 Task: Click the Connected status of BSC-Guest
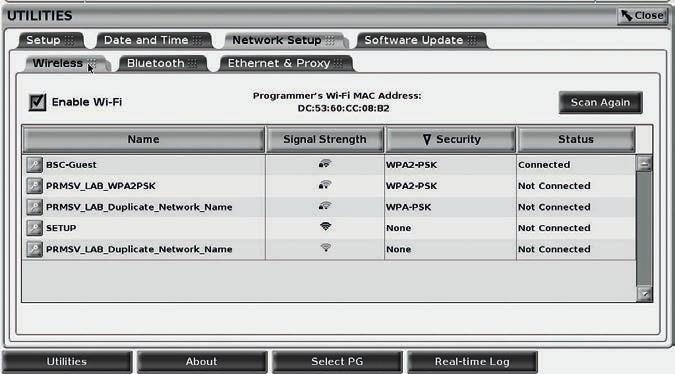(544, 165)
